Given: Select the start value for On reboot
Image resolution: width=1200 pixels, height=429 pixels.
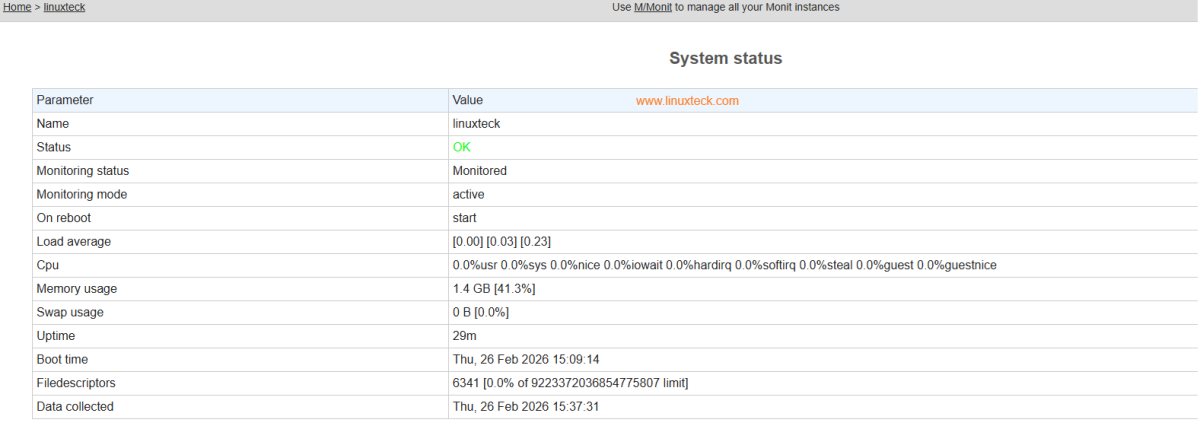Looking at the screenshot, I should pyautogui.click(x=465, y=218).
